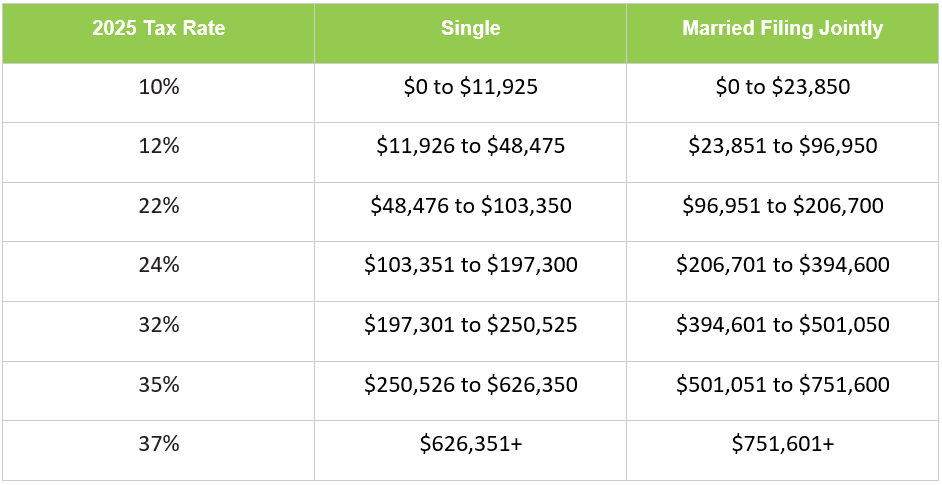Click the 32% tax rate cell
This screenshot has width=942, height=485.
(158, 331)
